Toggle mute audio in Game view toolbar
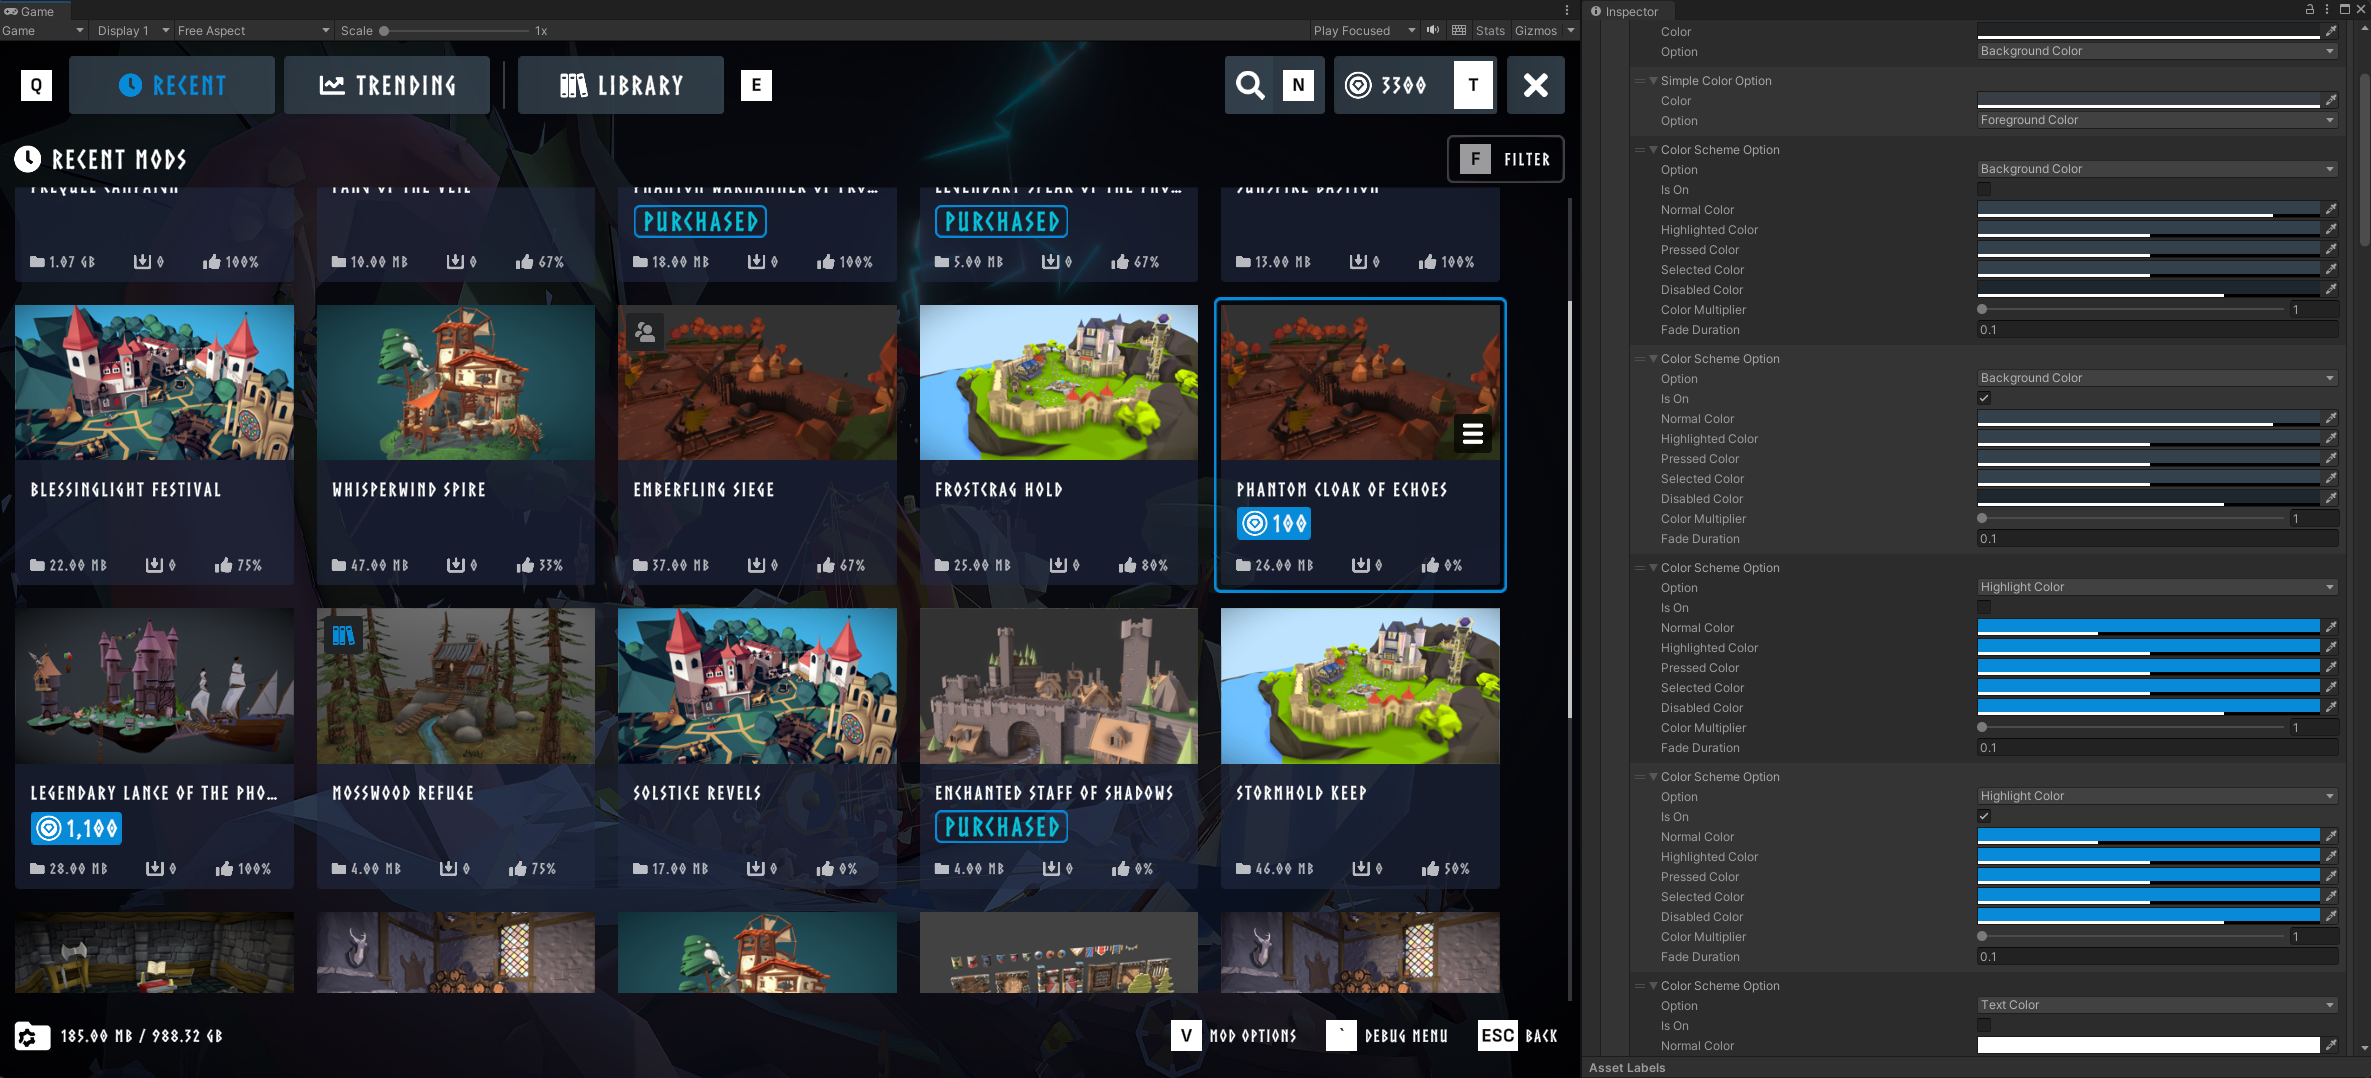Image resolution: width=2371 pixels, height=1078 pixels. coord(1433,30)
